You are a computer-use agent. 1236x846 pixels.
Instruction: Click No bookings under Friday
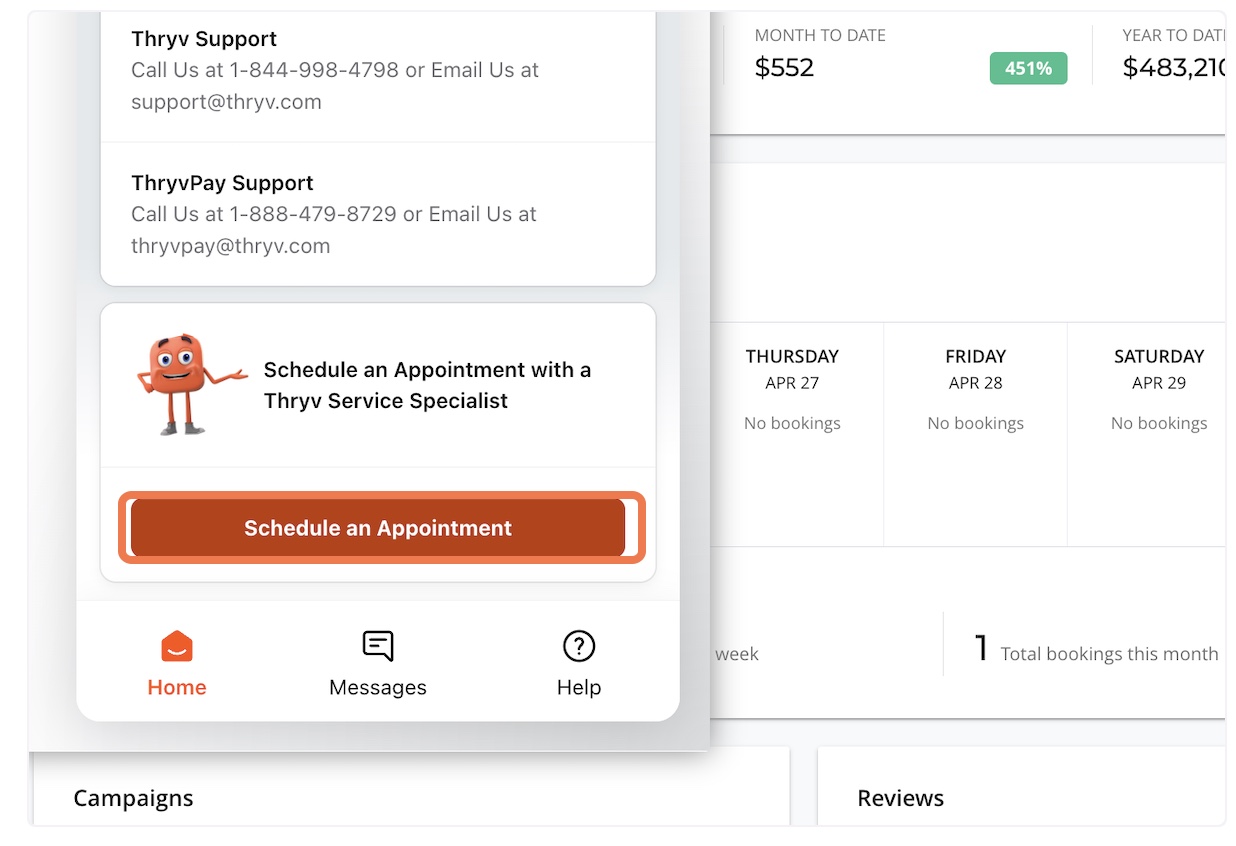pos(976,424)
